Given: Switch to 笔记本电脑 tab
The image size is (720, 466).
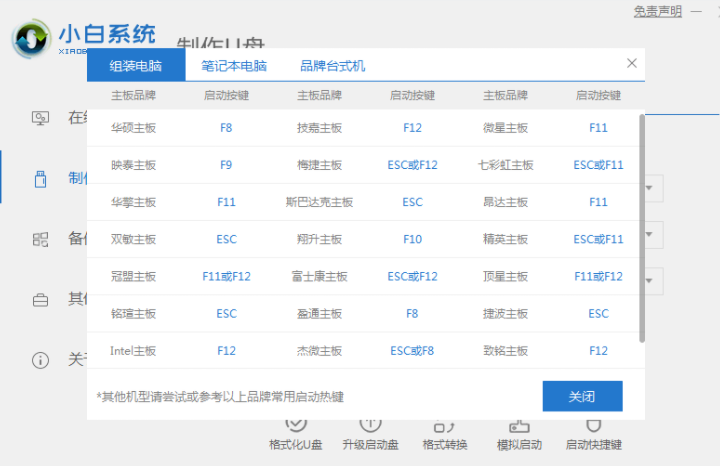Looking at the screenshot, I should click(234, 66).
